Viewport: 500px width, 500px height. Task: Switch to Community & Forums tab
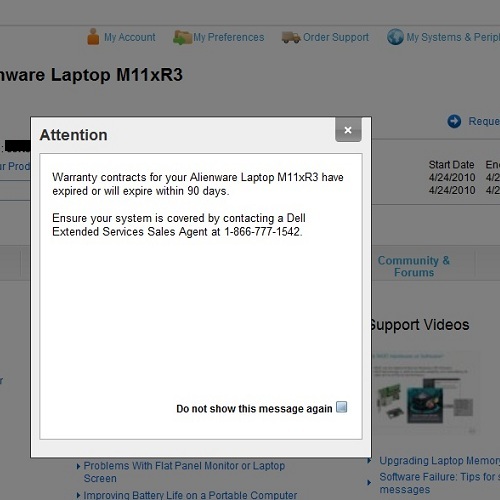tap(414, 266)
